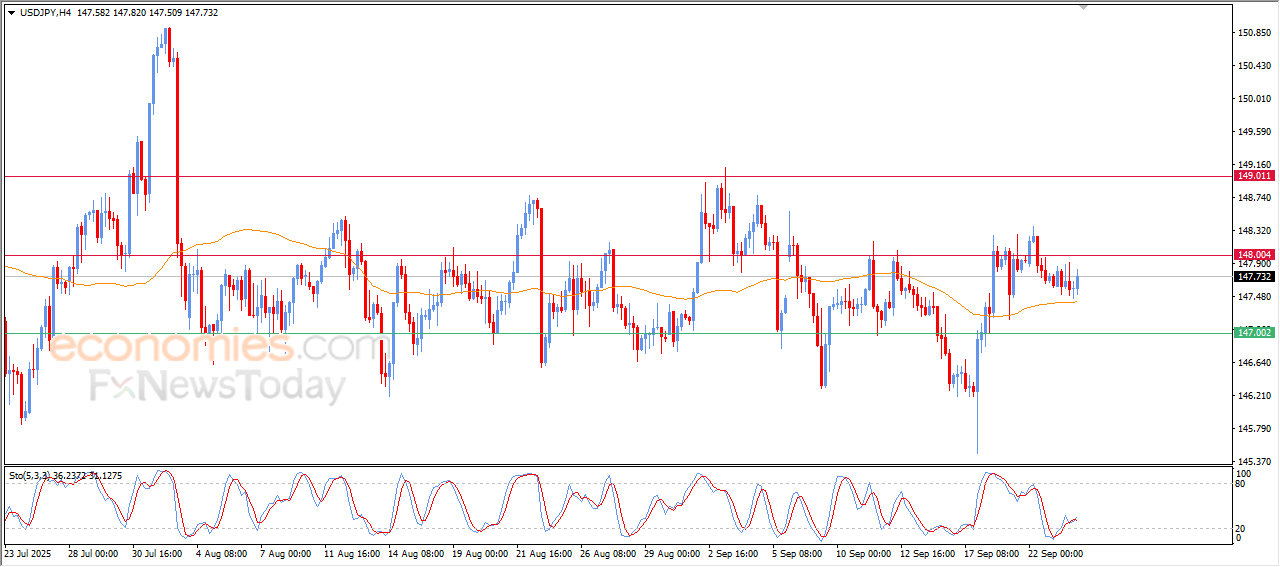The height and width of the screenshot is (567, 1280).
Task: Click the 4 Aug 08:00 time label
Action: click(220, 552)
